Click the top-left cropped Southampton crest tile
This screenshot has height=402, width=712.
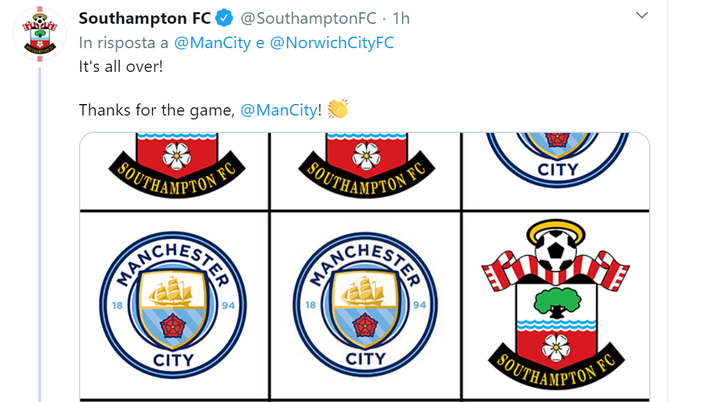tap(173, 170)
